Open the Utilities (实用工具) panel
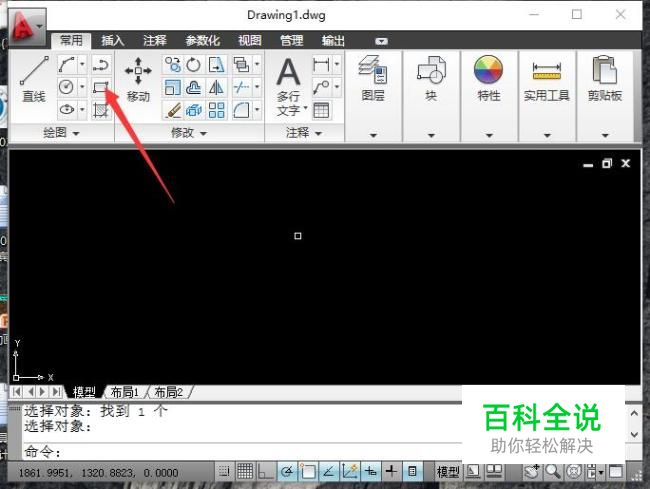This screenshot has height=489, width=650. point(547,80)
